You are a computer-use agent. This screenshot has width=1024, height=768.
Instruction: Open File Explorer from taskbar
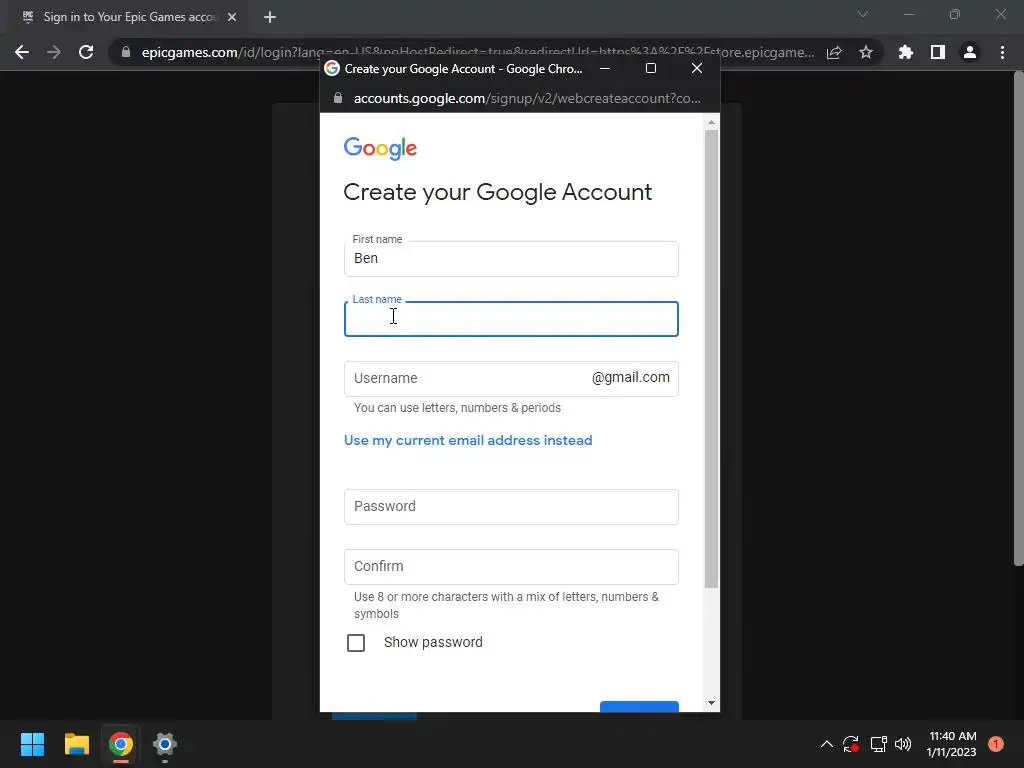76,744
